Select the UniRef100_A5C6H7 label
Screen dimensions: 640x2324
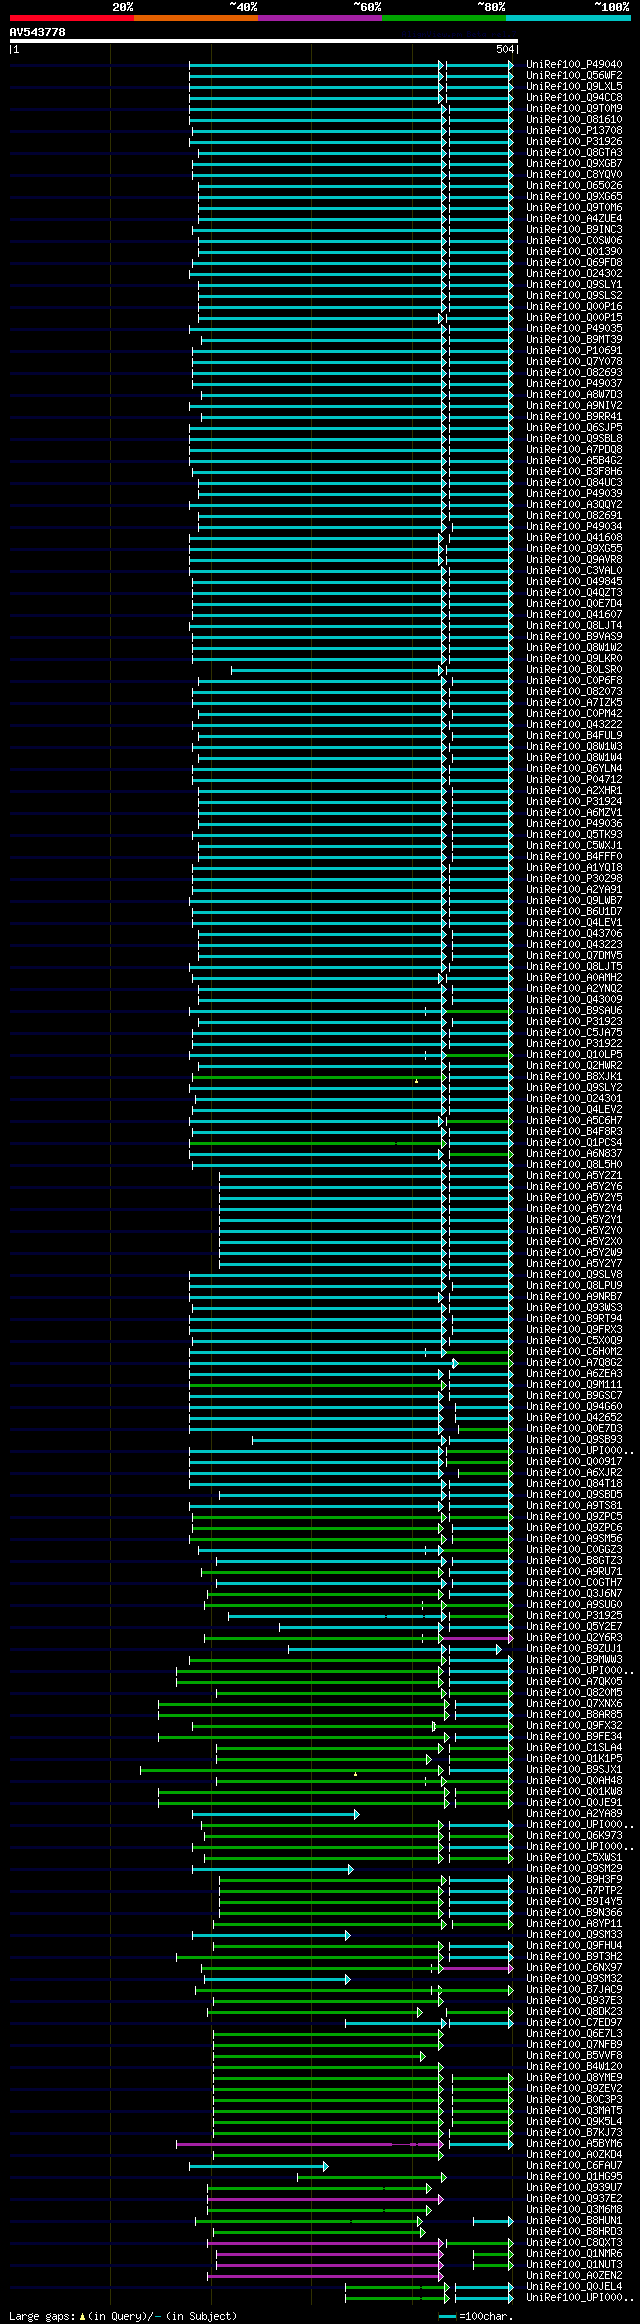pyautogui.click(x=574, y=1120)
